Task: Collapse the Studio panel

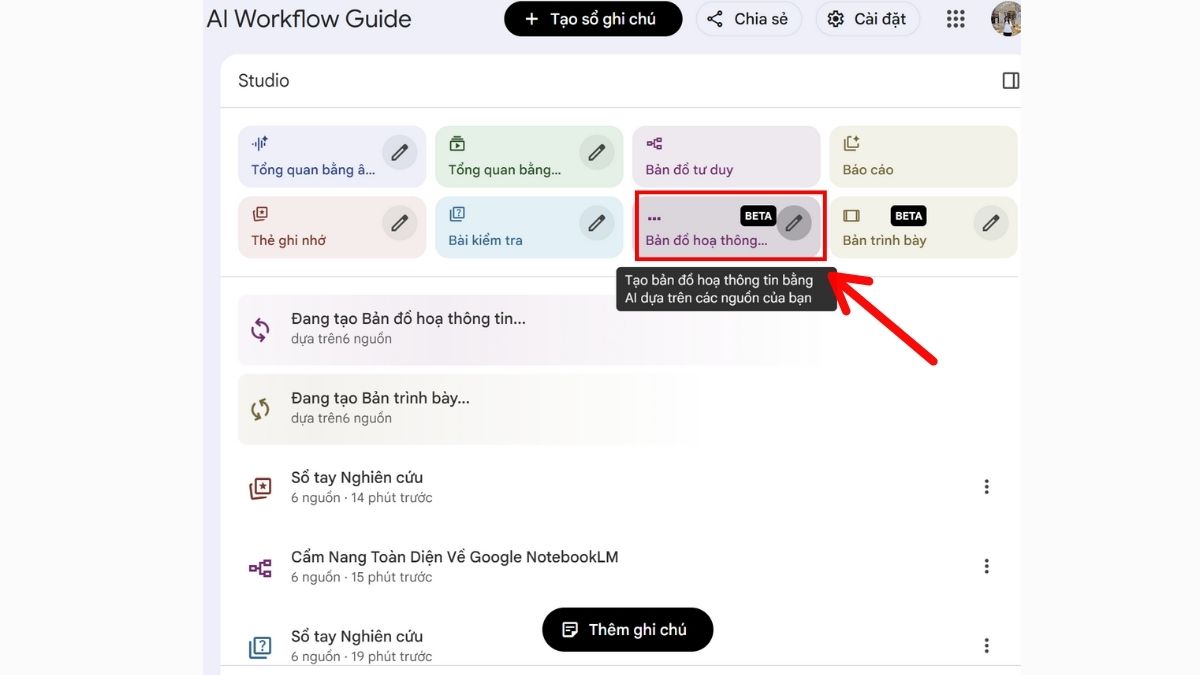Action: click(x=1010, y=80)
